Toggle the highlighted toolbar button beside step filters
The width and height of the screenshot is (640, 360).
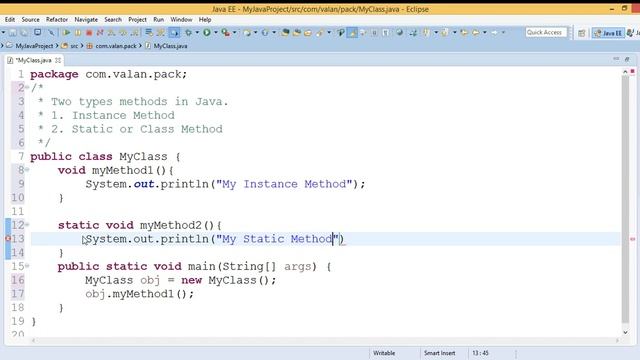point(174,32)
